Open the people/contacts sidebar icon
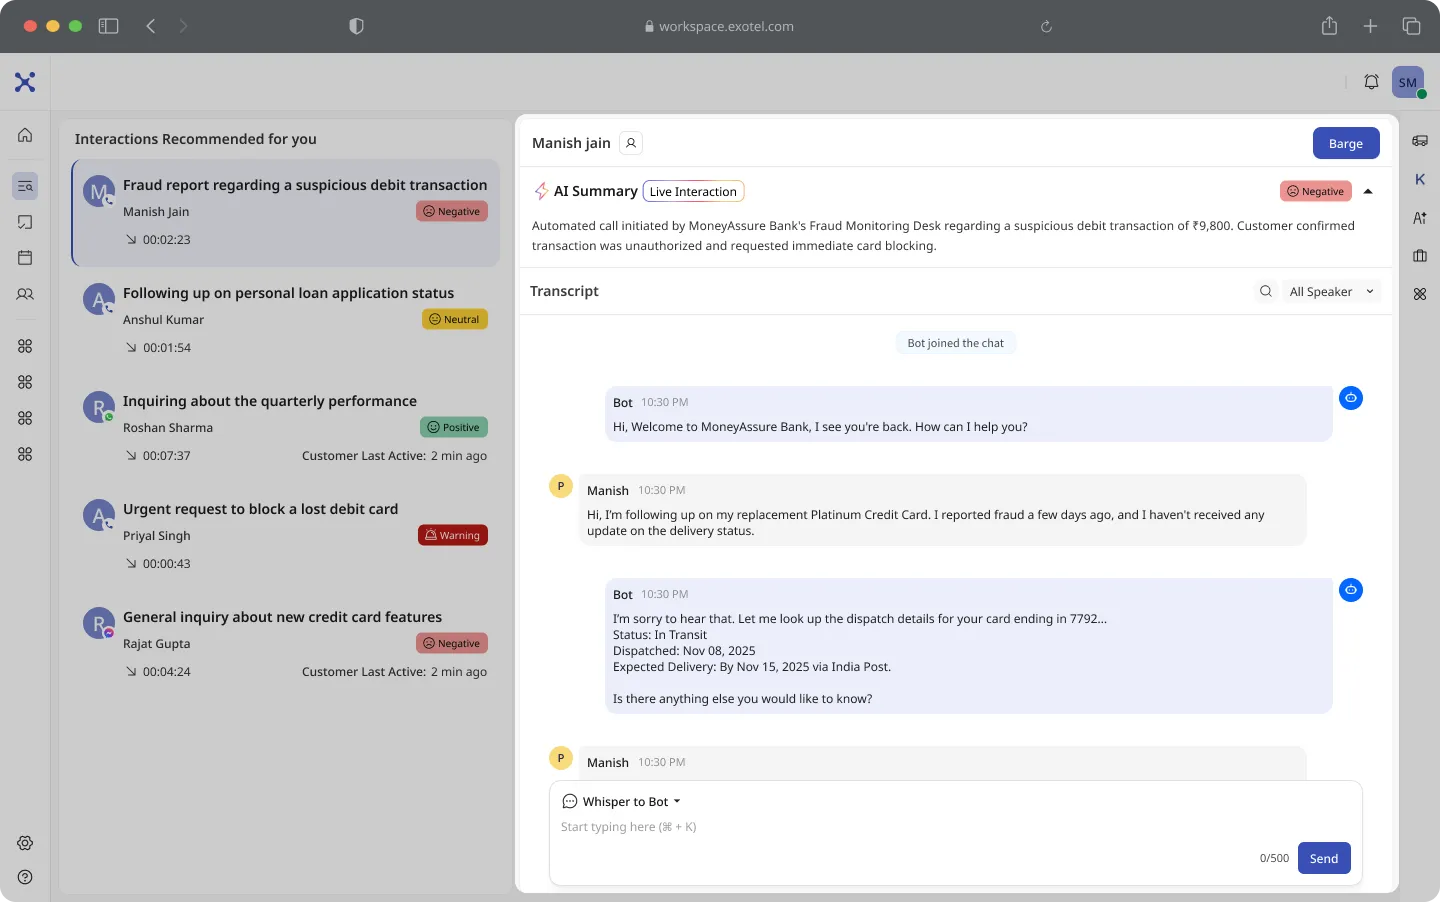Screen dimensions: 1440x902 (25, 294)
